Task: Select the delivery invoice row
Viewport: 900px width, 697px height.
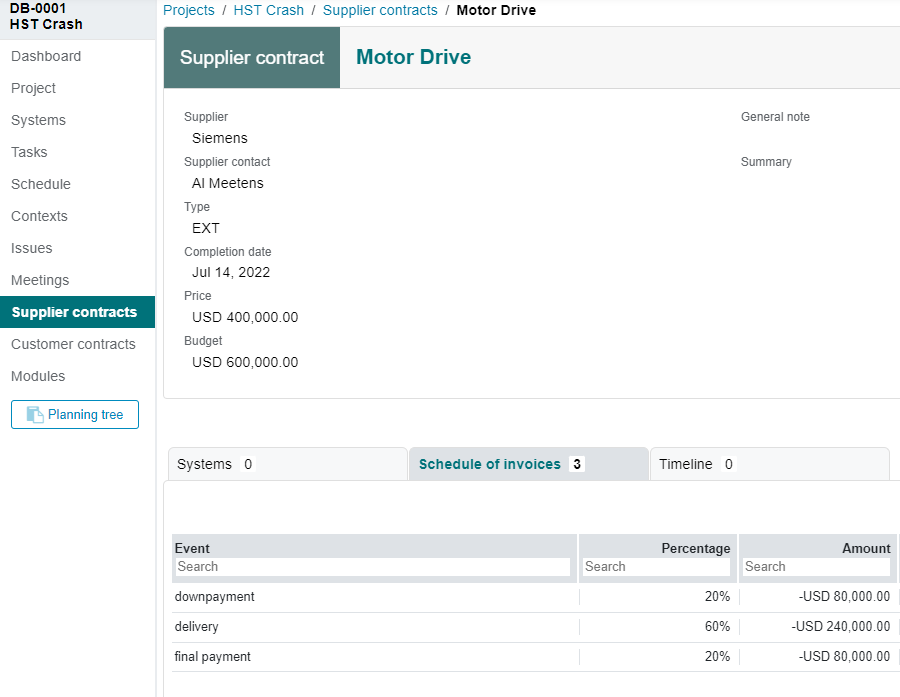Action: 535,627
